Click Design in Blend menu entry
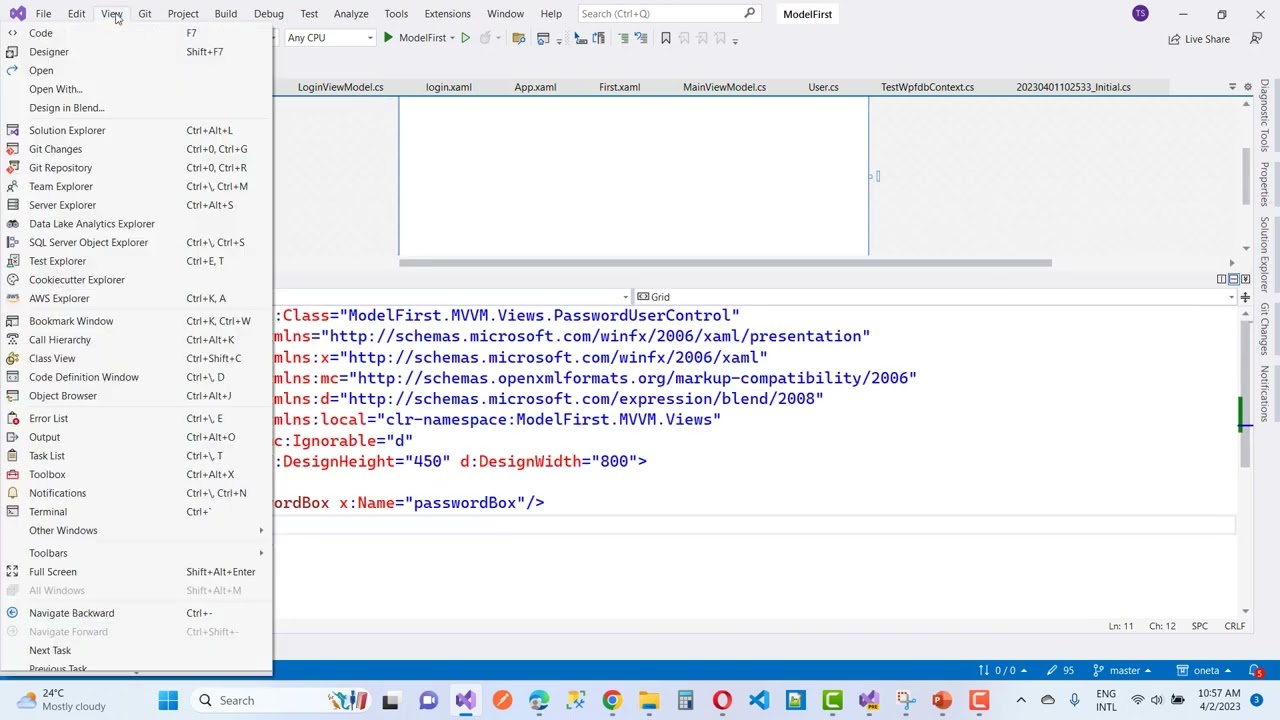Viewport: 1280px width, 720px height. (136, 107)
